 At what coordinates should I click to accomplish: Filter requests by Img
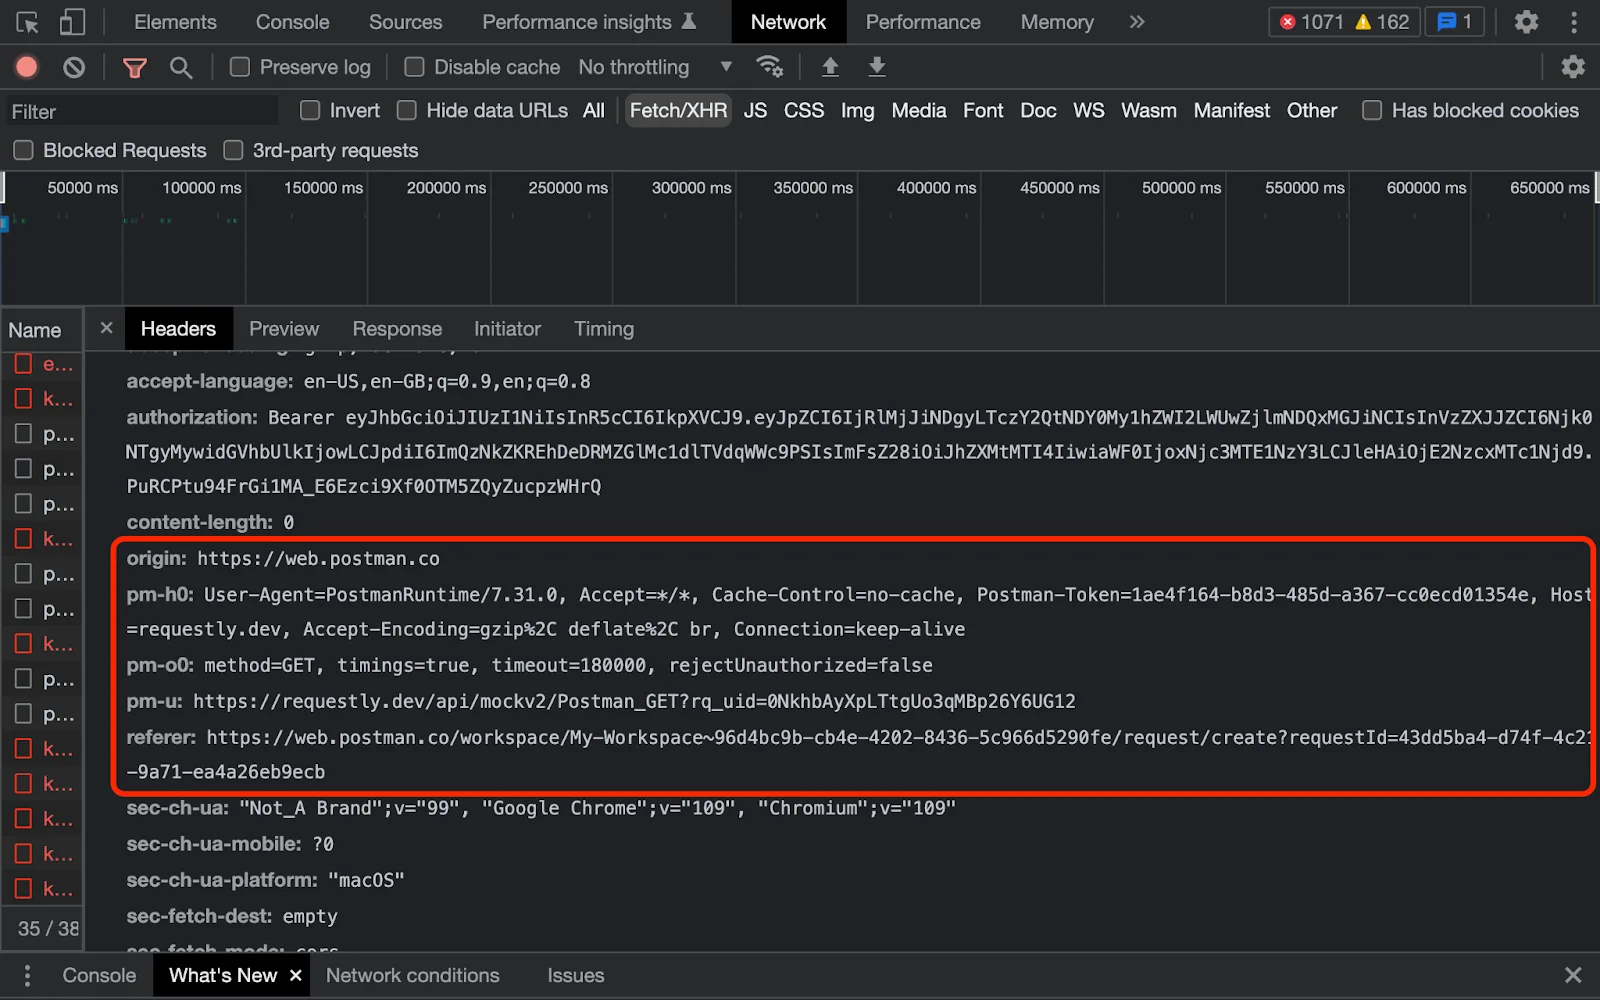(x=857, y=110)
